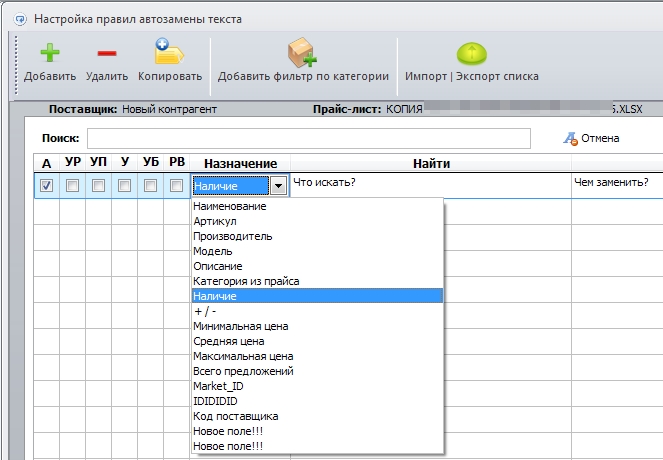Select Код поставщика option
663x460 pixels.
[x=317, y=416]
